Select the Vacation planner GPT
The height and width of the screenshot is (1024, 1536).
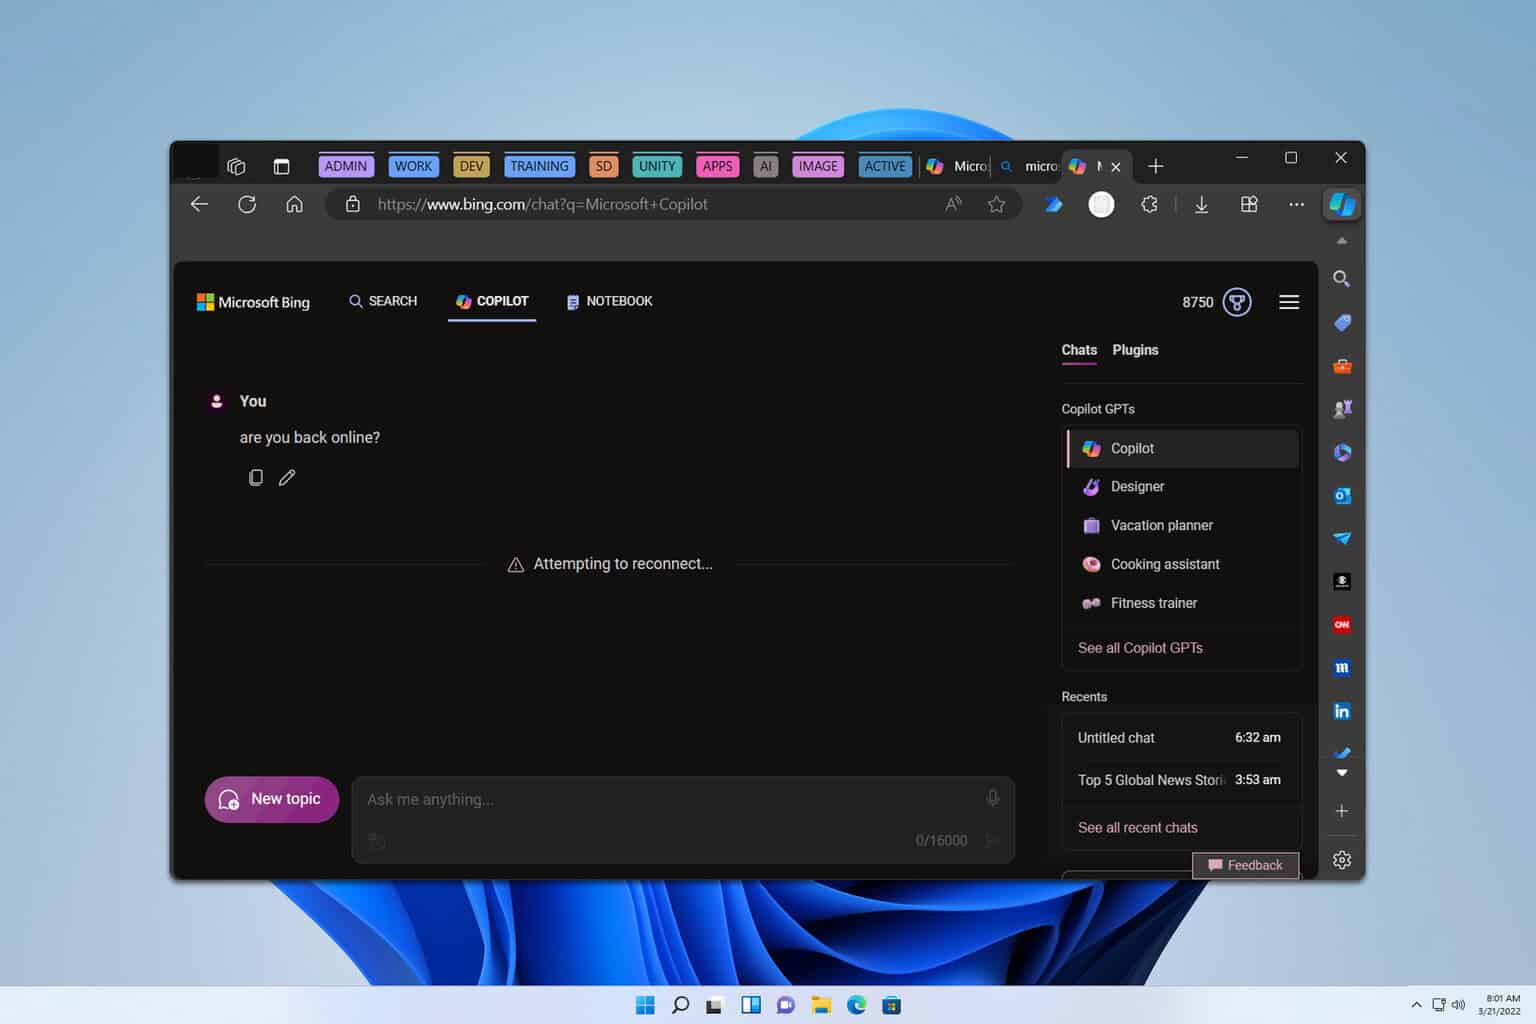click(x=1182, y=525)
